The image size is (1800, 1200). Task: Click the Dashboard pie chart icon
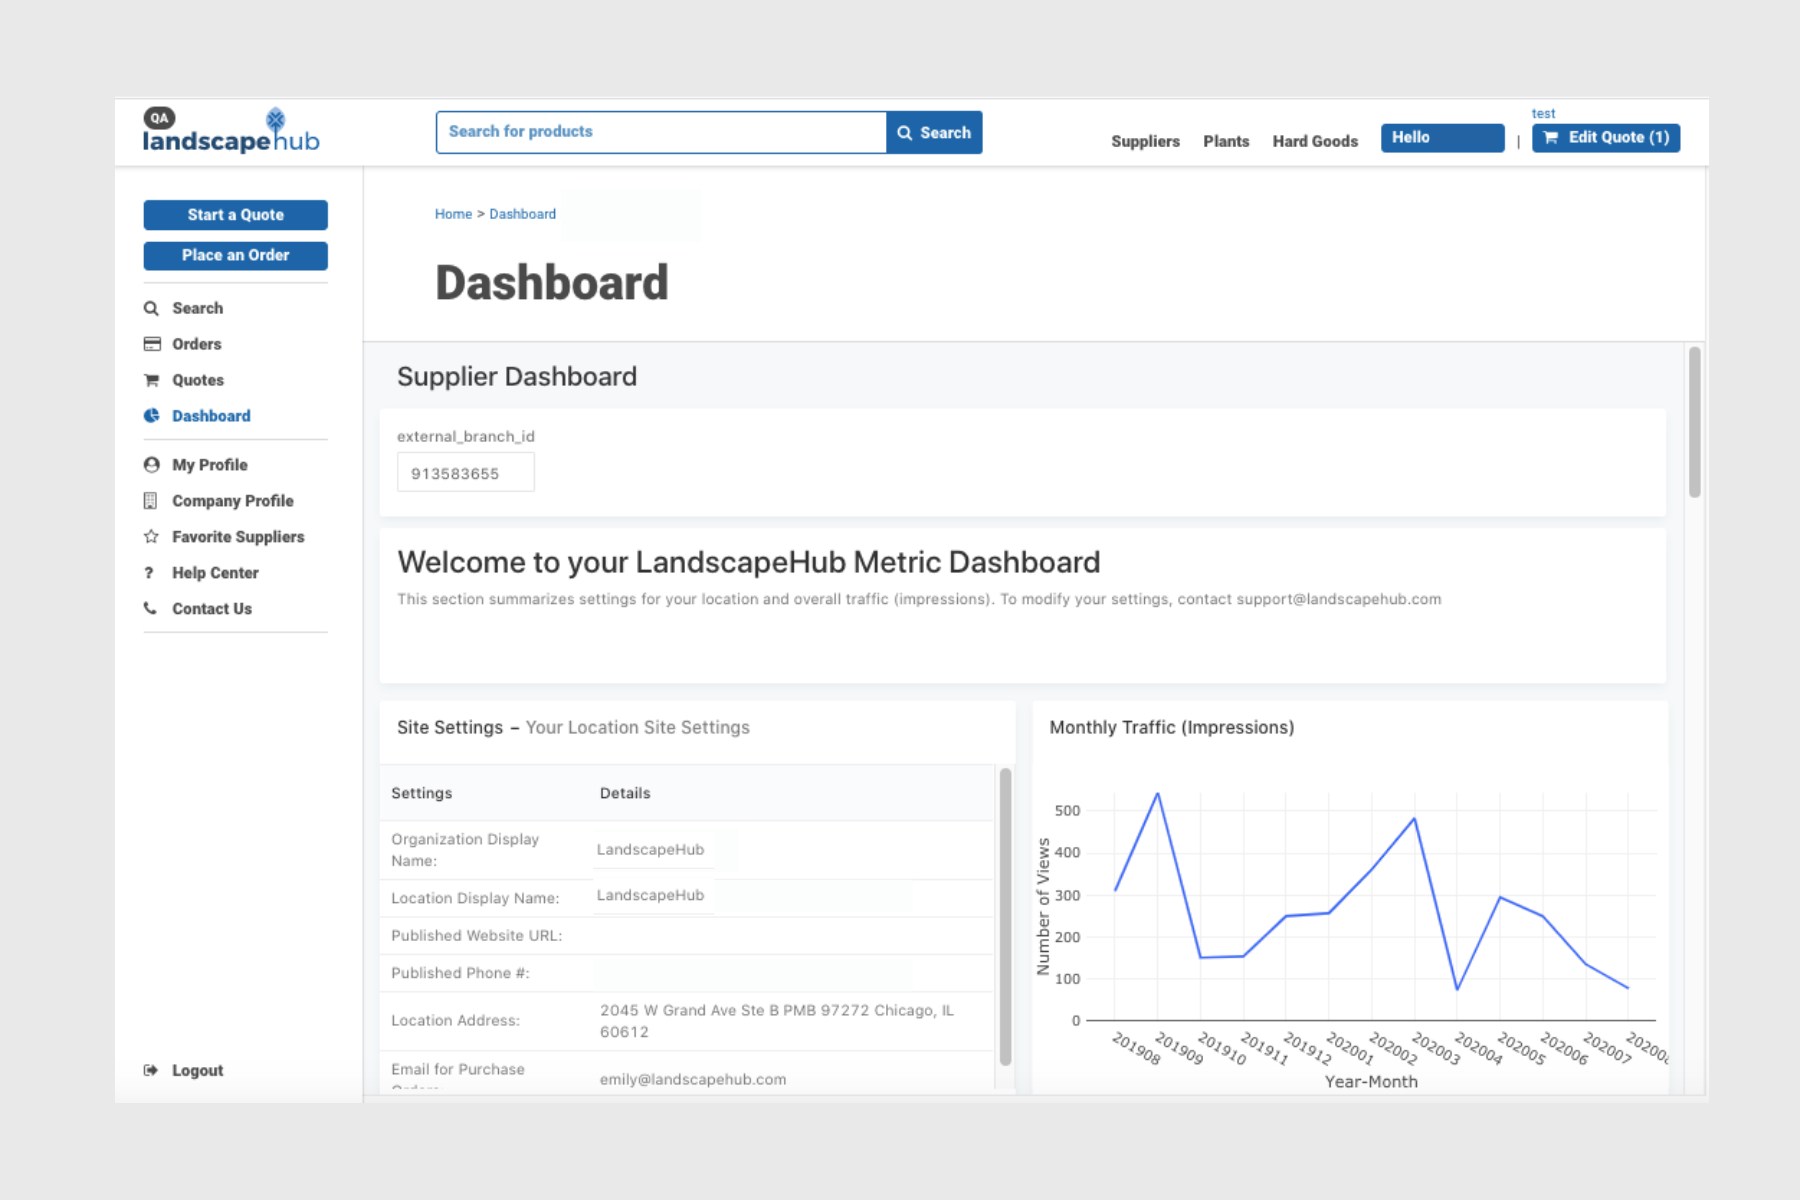coord(152,416)
